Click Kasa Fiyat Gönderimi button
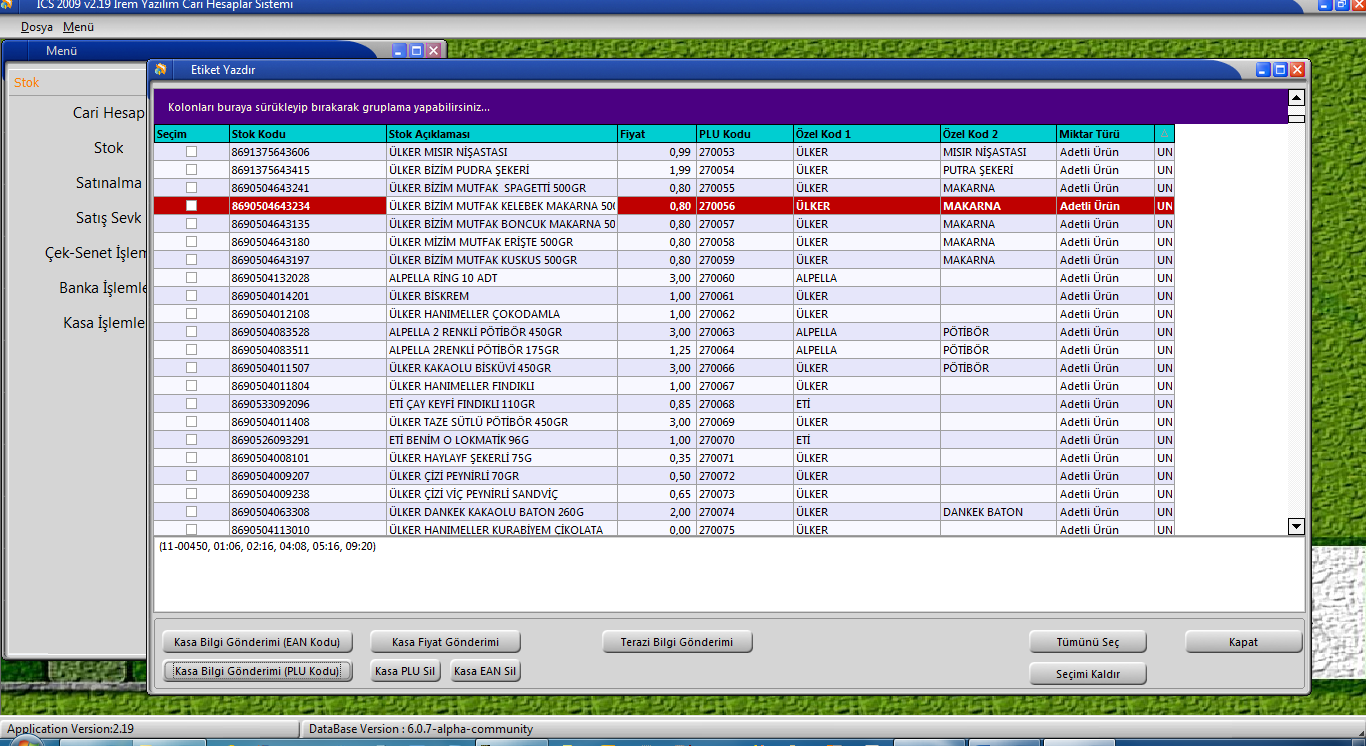 coord(445,642)
